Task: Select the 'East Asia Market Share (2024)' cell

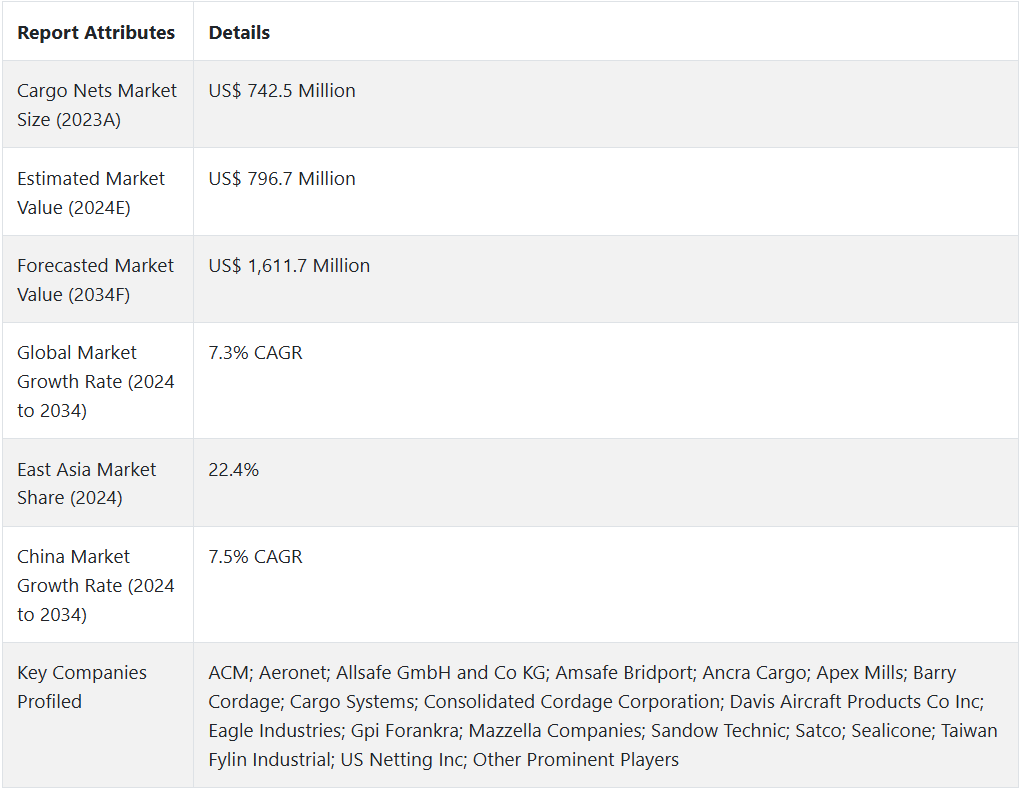Action: tap(98, 483)
